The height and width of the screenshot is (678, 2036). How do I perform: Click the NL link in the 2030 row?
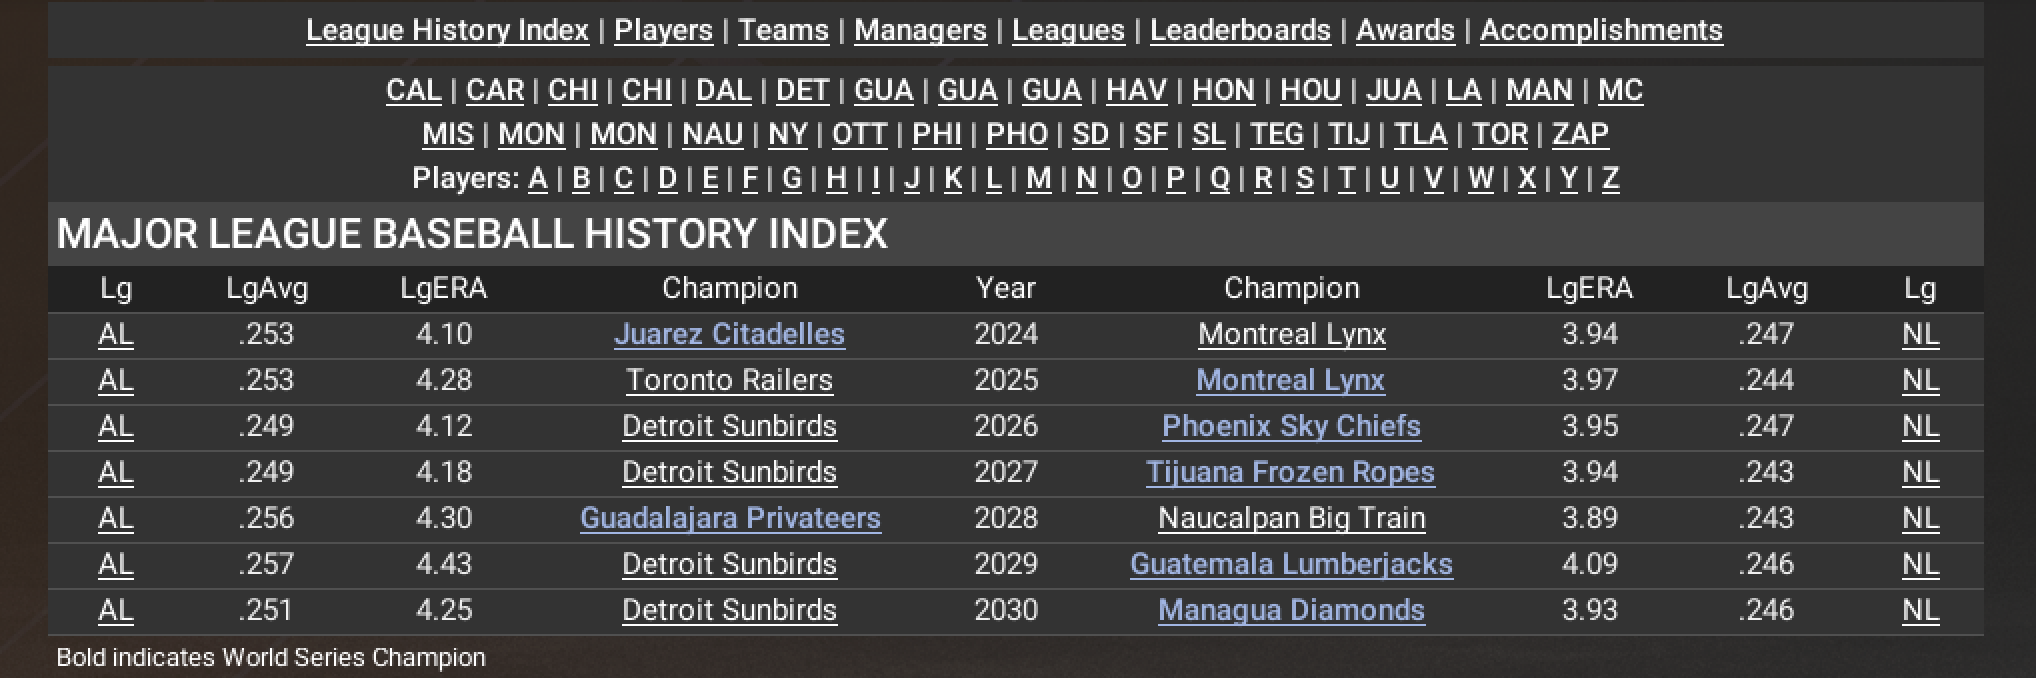(x=1920, y=610)
